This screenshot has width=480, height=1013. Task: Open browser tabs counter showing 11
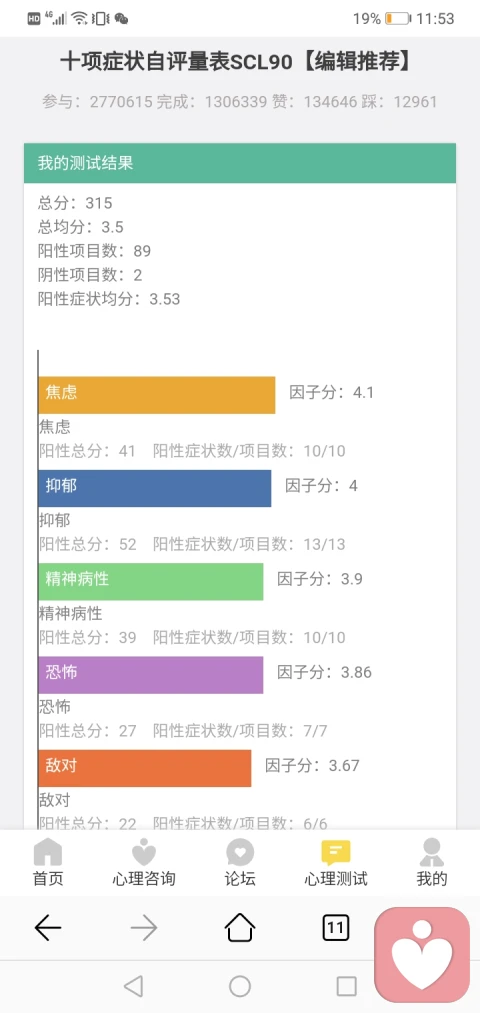(x=335, y=928)
